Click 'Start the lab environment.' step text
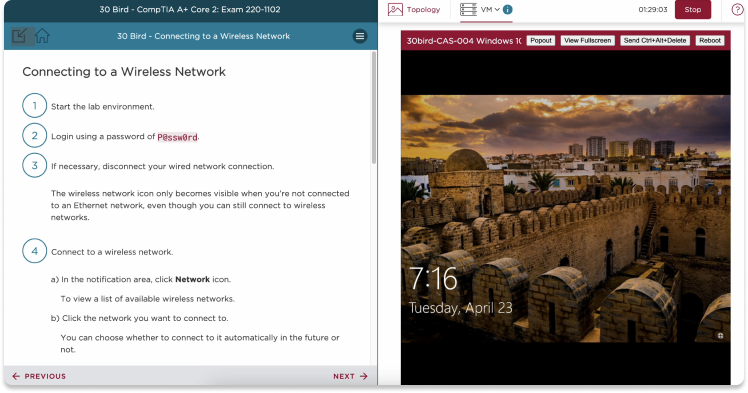Screen dimensions: 748x393 click(x=103, y=106)
